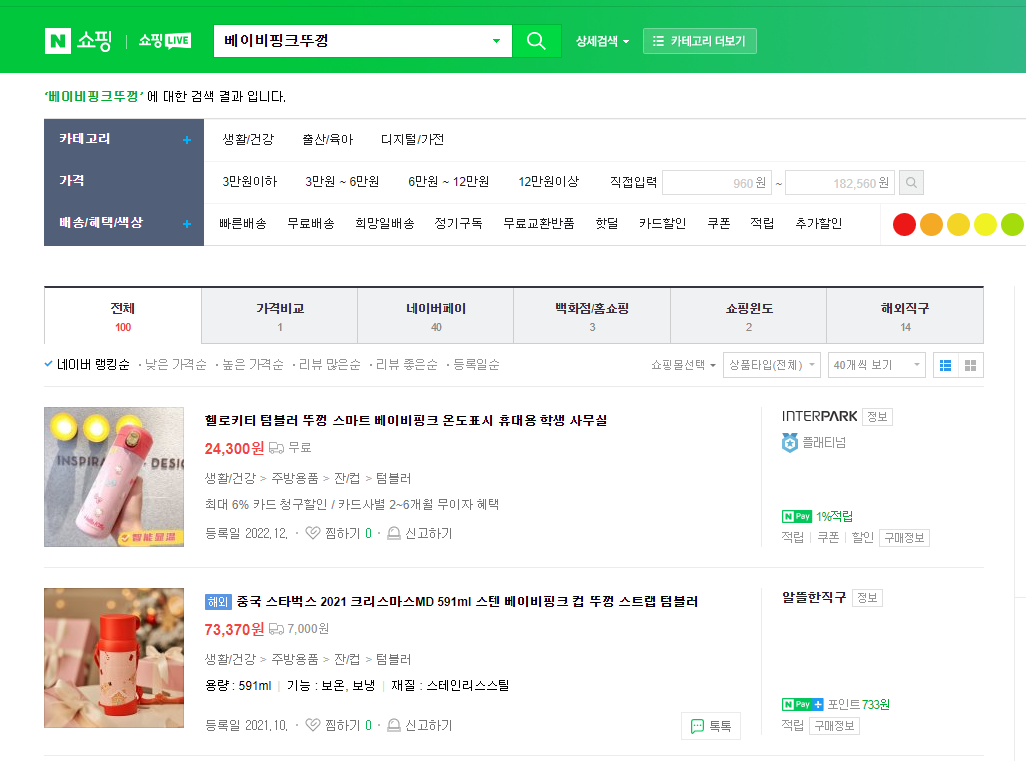The height and width of the screenshot is (761, 1026).
Task: Sort by 등록일순
Action: 476,364
